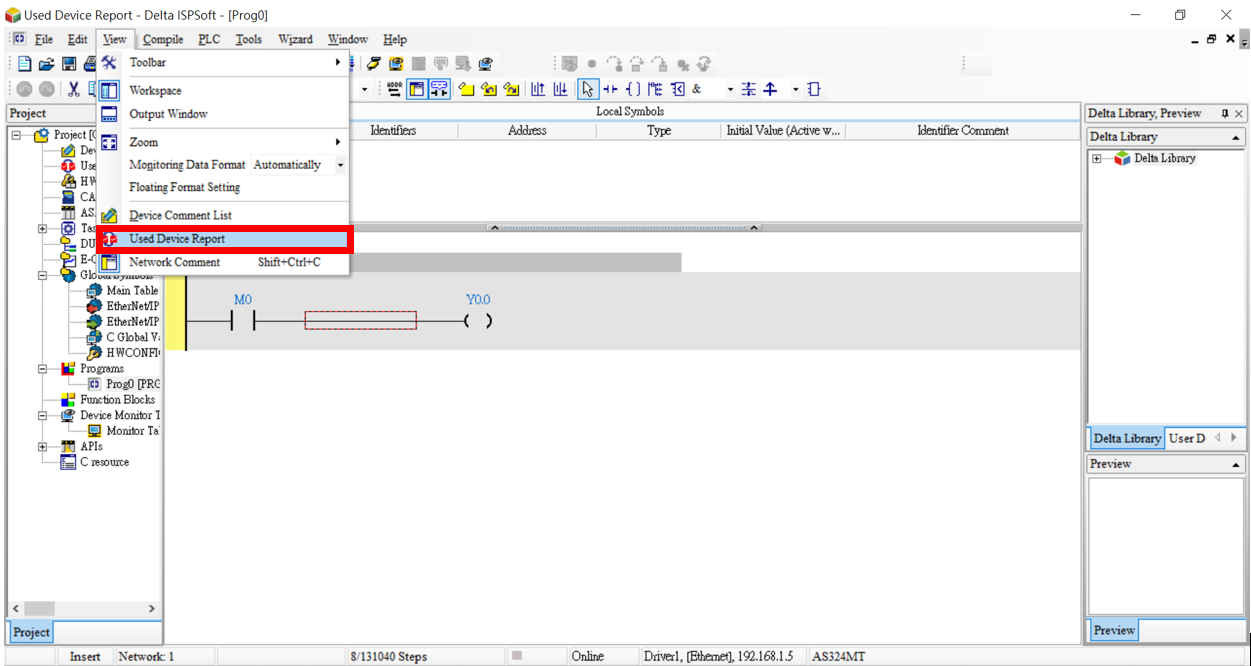Viewport: 1251px width, 666px height.
Task: Open the Compile menu
Action: [x=163, y=39]
